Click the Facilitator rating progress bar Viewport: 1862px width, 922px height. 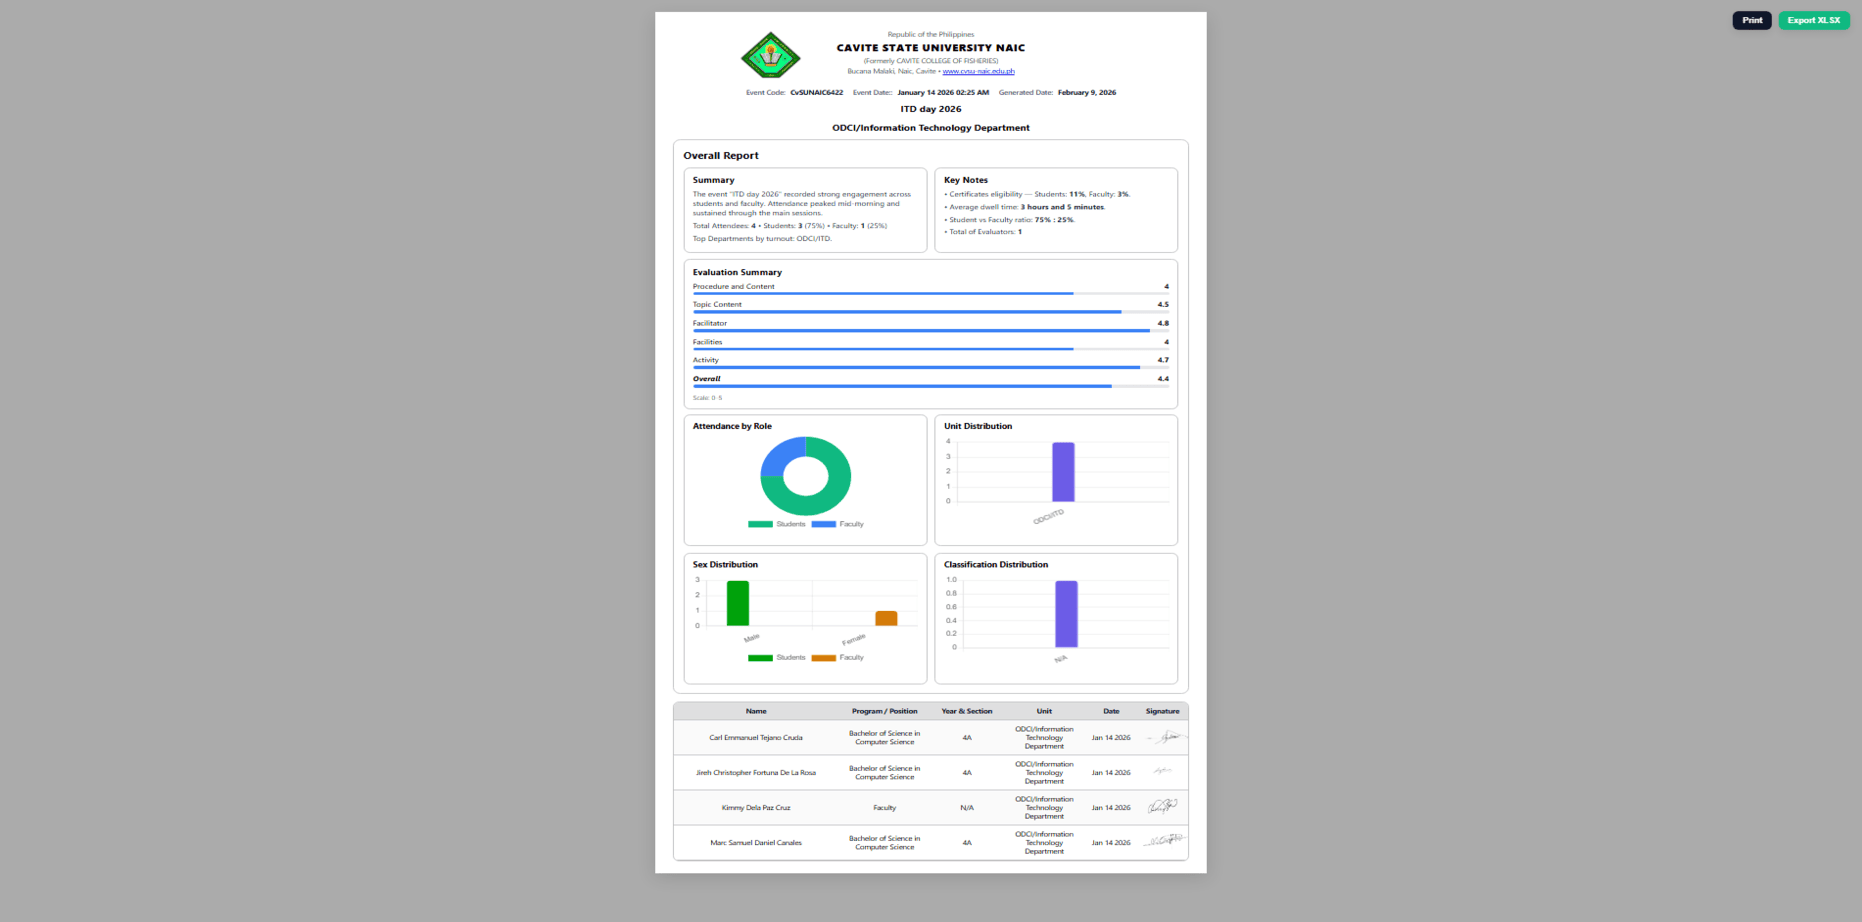coord(930,330)
